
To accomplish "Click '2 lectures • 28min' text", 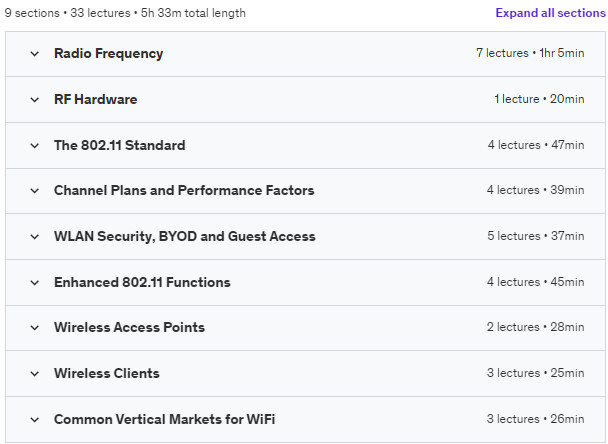I will tap(535, 327).
